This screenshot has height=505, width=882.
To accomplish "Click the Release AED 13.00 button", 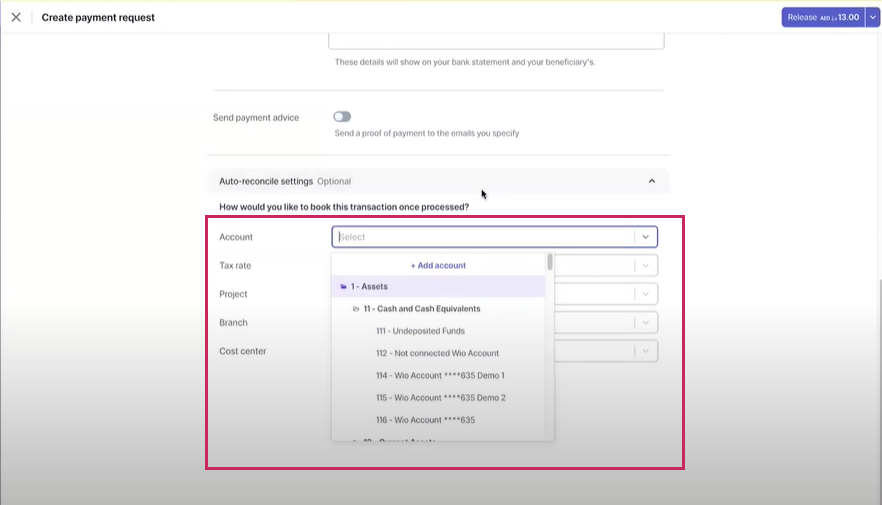I will click(x=822, y=17).
